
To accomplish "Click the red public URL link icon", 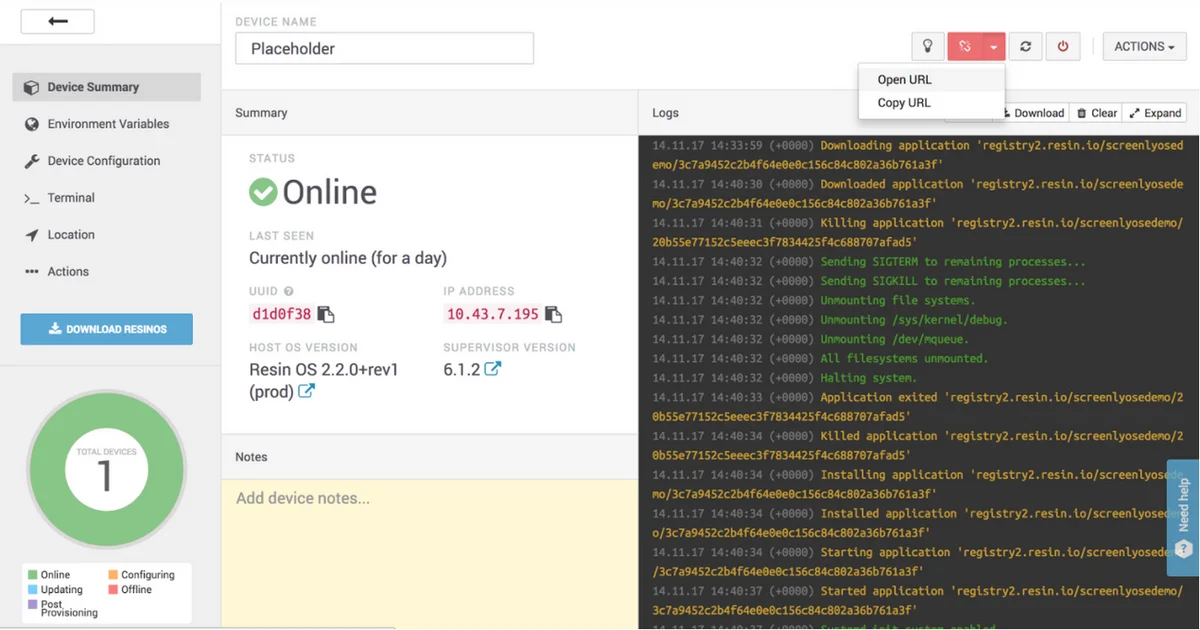I will pos(964,47).
